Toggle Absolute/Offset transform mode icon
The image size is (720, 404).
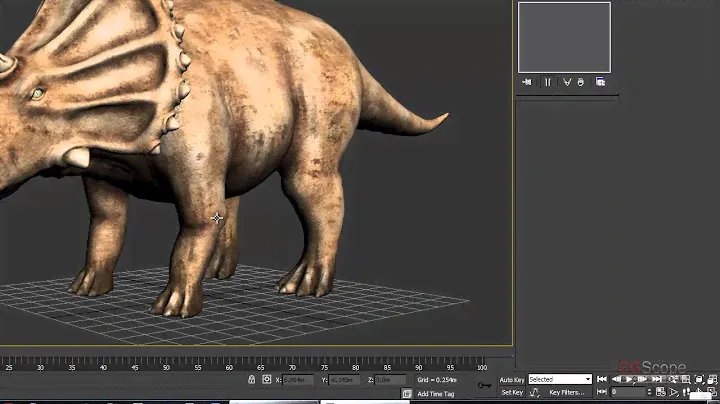coord(267,380)
